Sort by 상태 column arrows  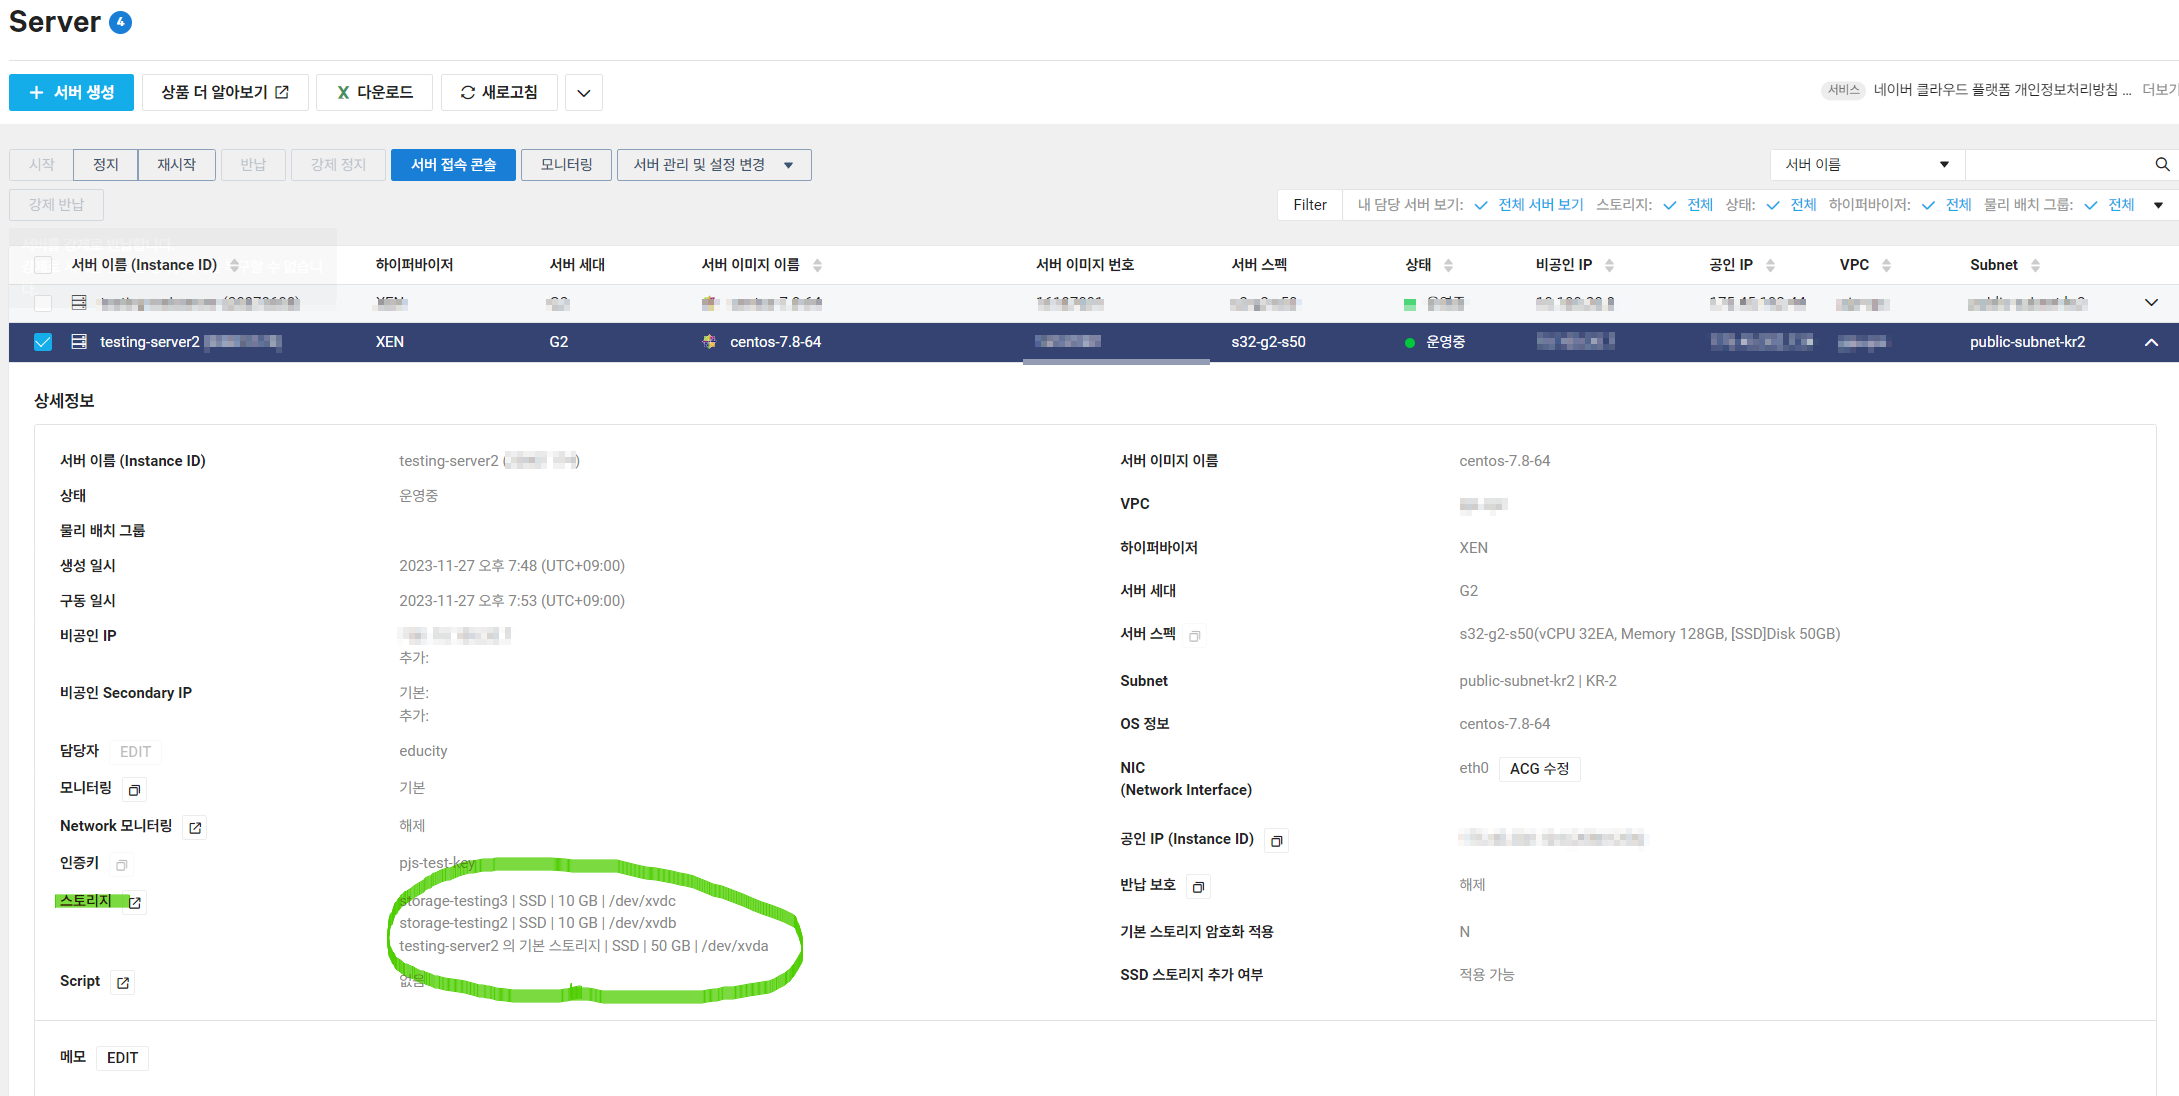coord(1448,265)
